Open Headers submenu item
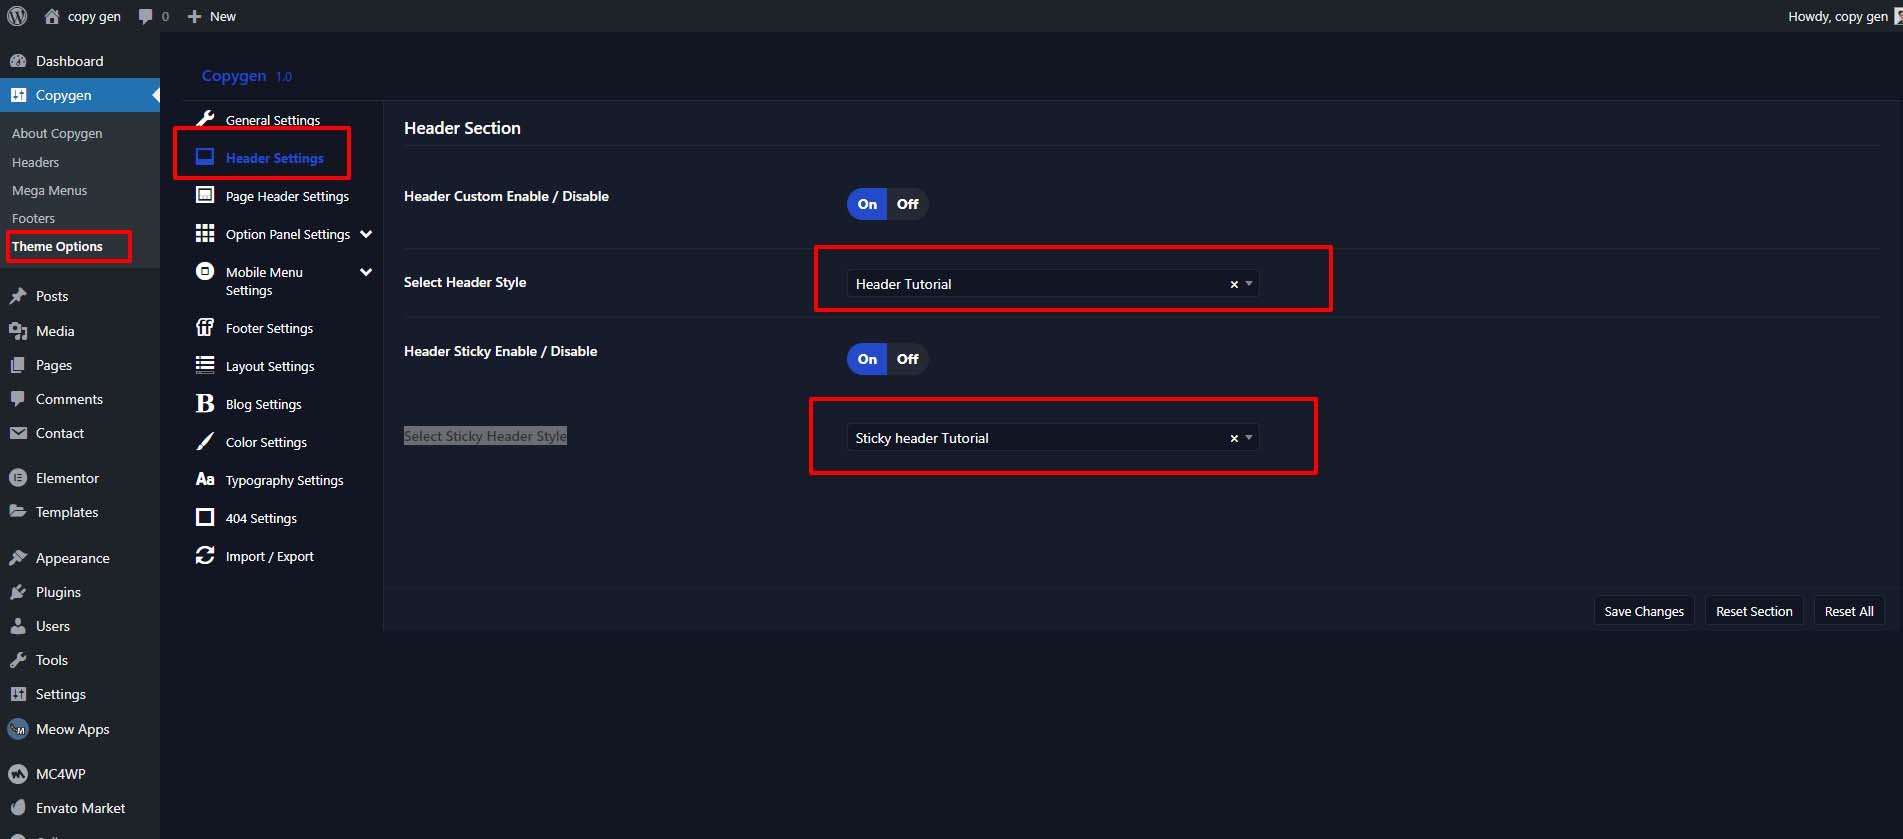This screenshot has height=839, width=1903. pyautogui.click(x=35, y=162)
